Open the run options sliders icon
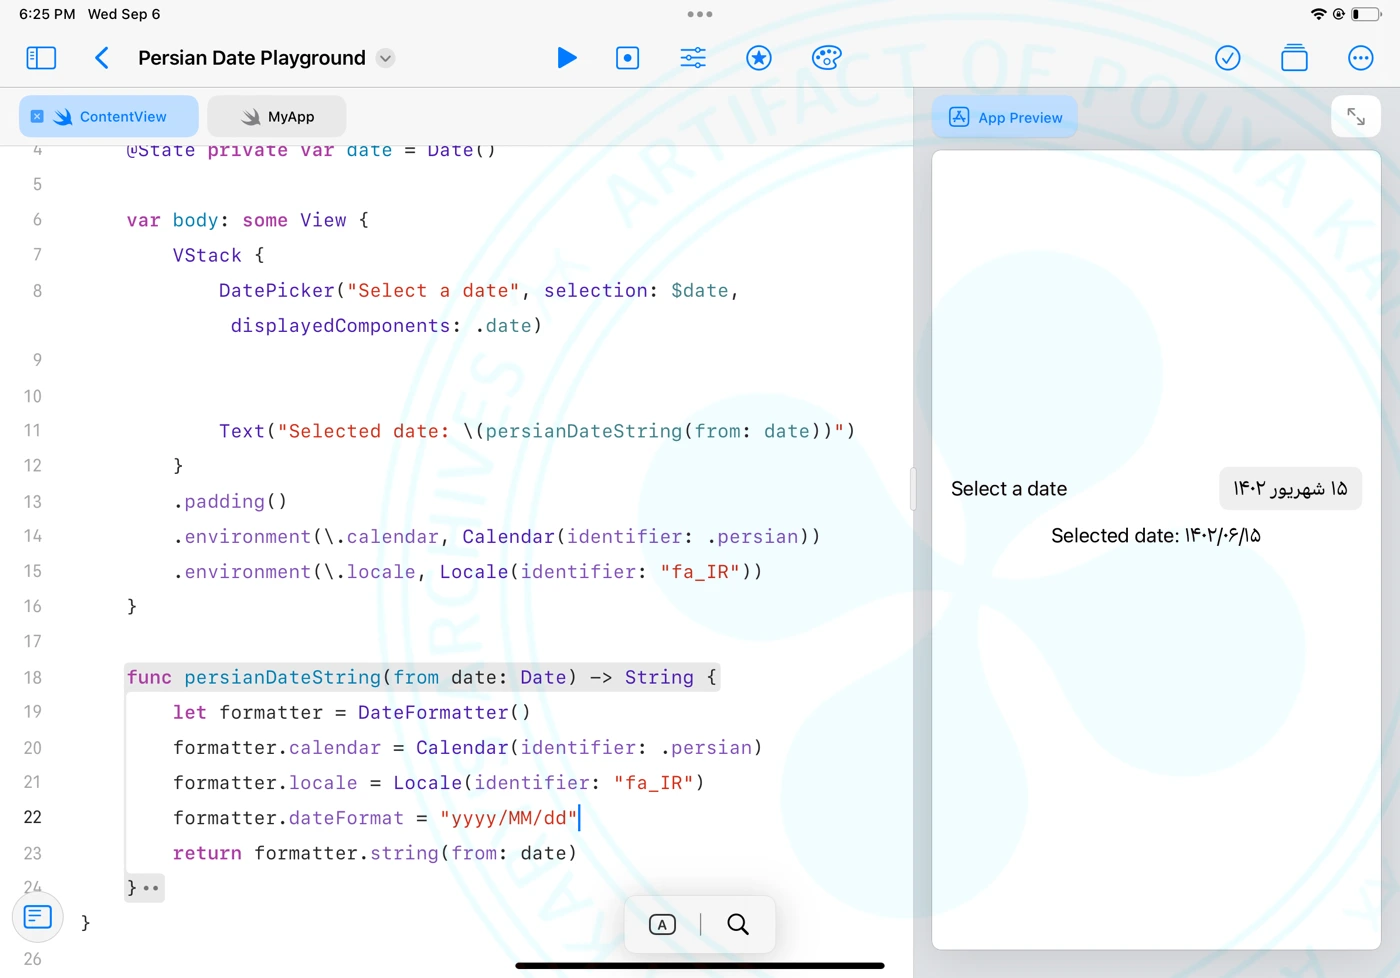The image size is (1400, 978). (693, 58)
